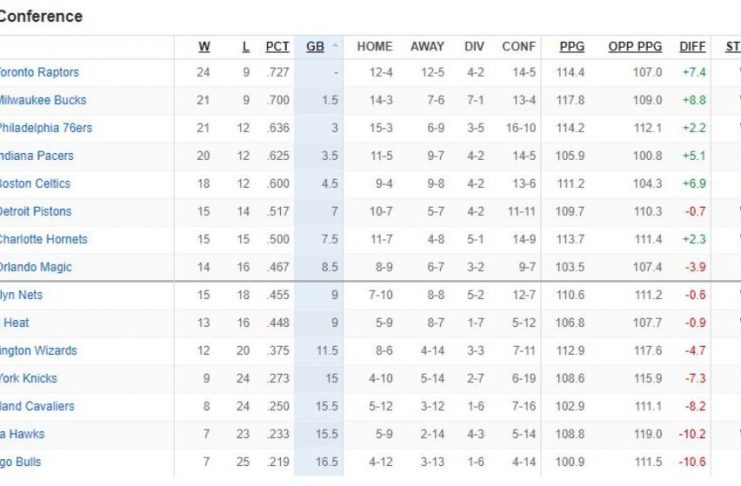The image size is (741, 486).
Task: Sort teams by the DIFF column
Action: (x=692, y=46)
